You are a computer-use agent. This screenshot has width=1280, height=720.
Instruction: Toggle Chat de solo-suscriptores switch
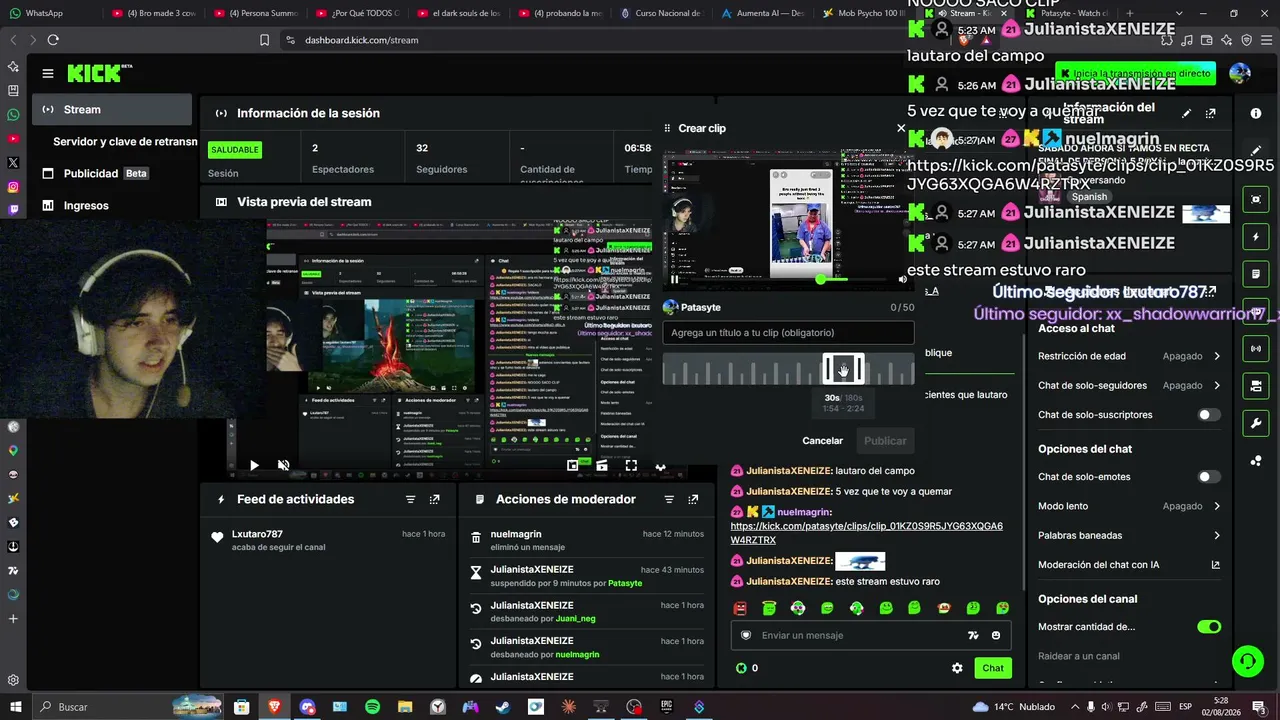click(1209, 415)
